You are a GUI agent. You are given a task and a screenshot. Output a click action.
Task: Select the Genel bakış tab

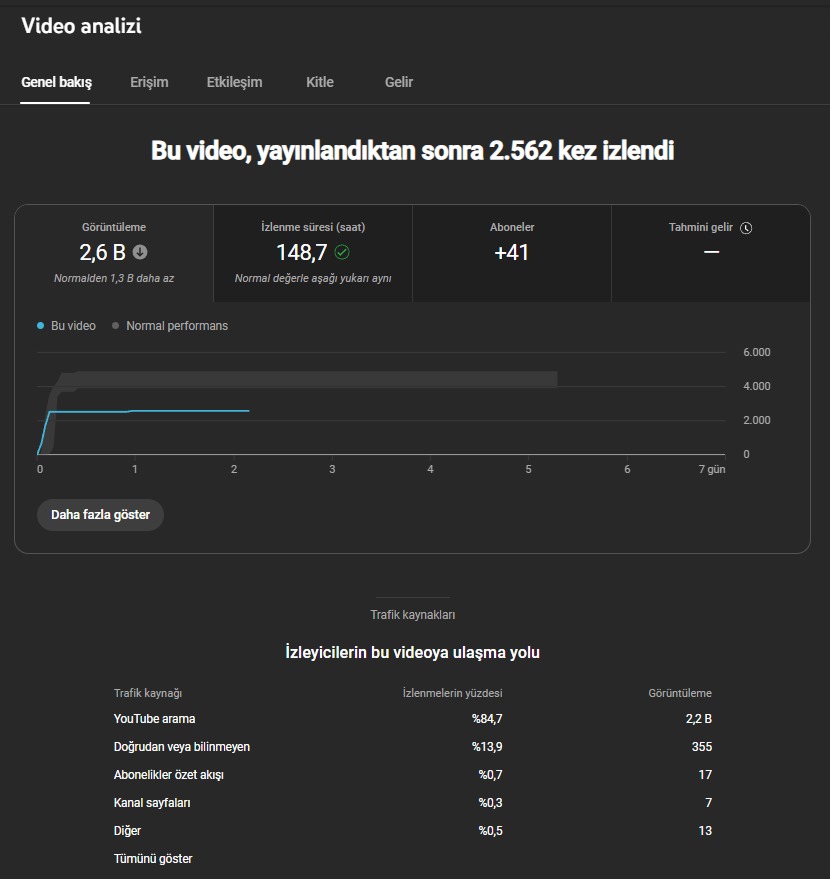click(x=56, y=82)
